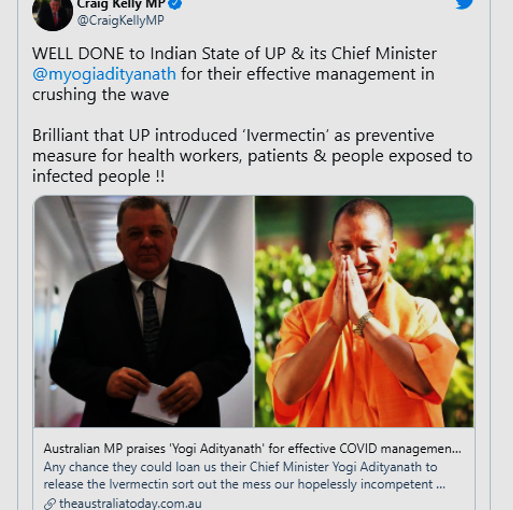Click the link chain icon beside theaustraliatoday.com.au

[x=50, y=504]
